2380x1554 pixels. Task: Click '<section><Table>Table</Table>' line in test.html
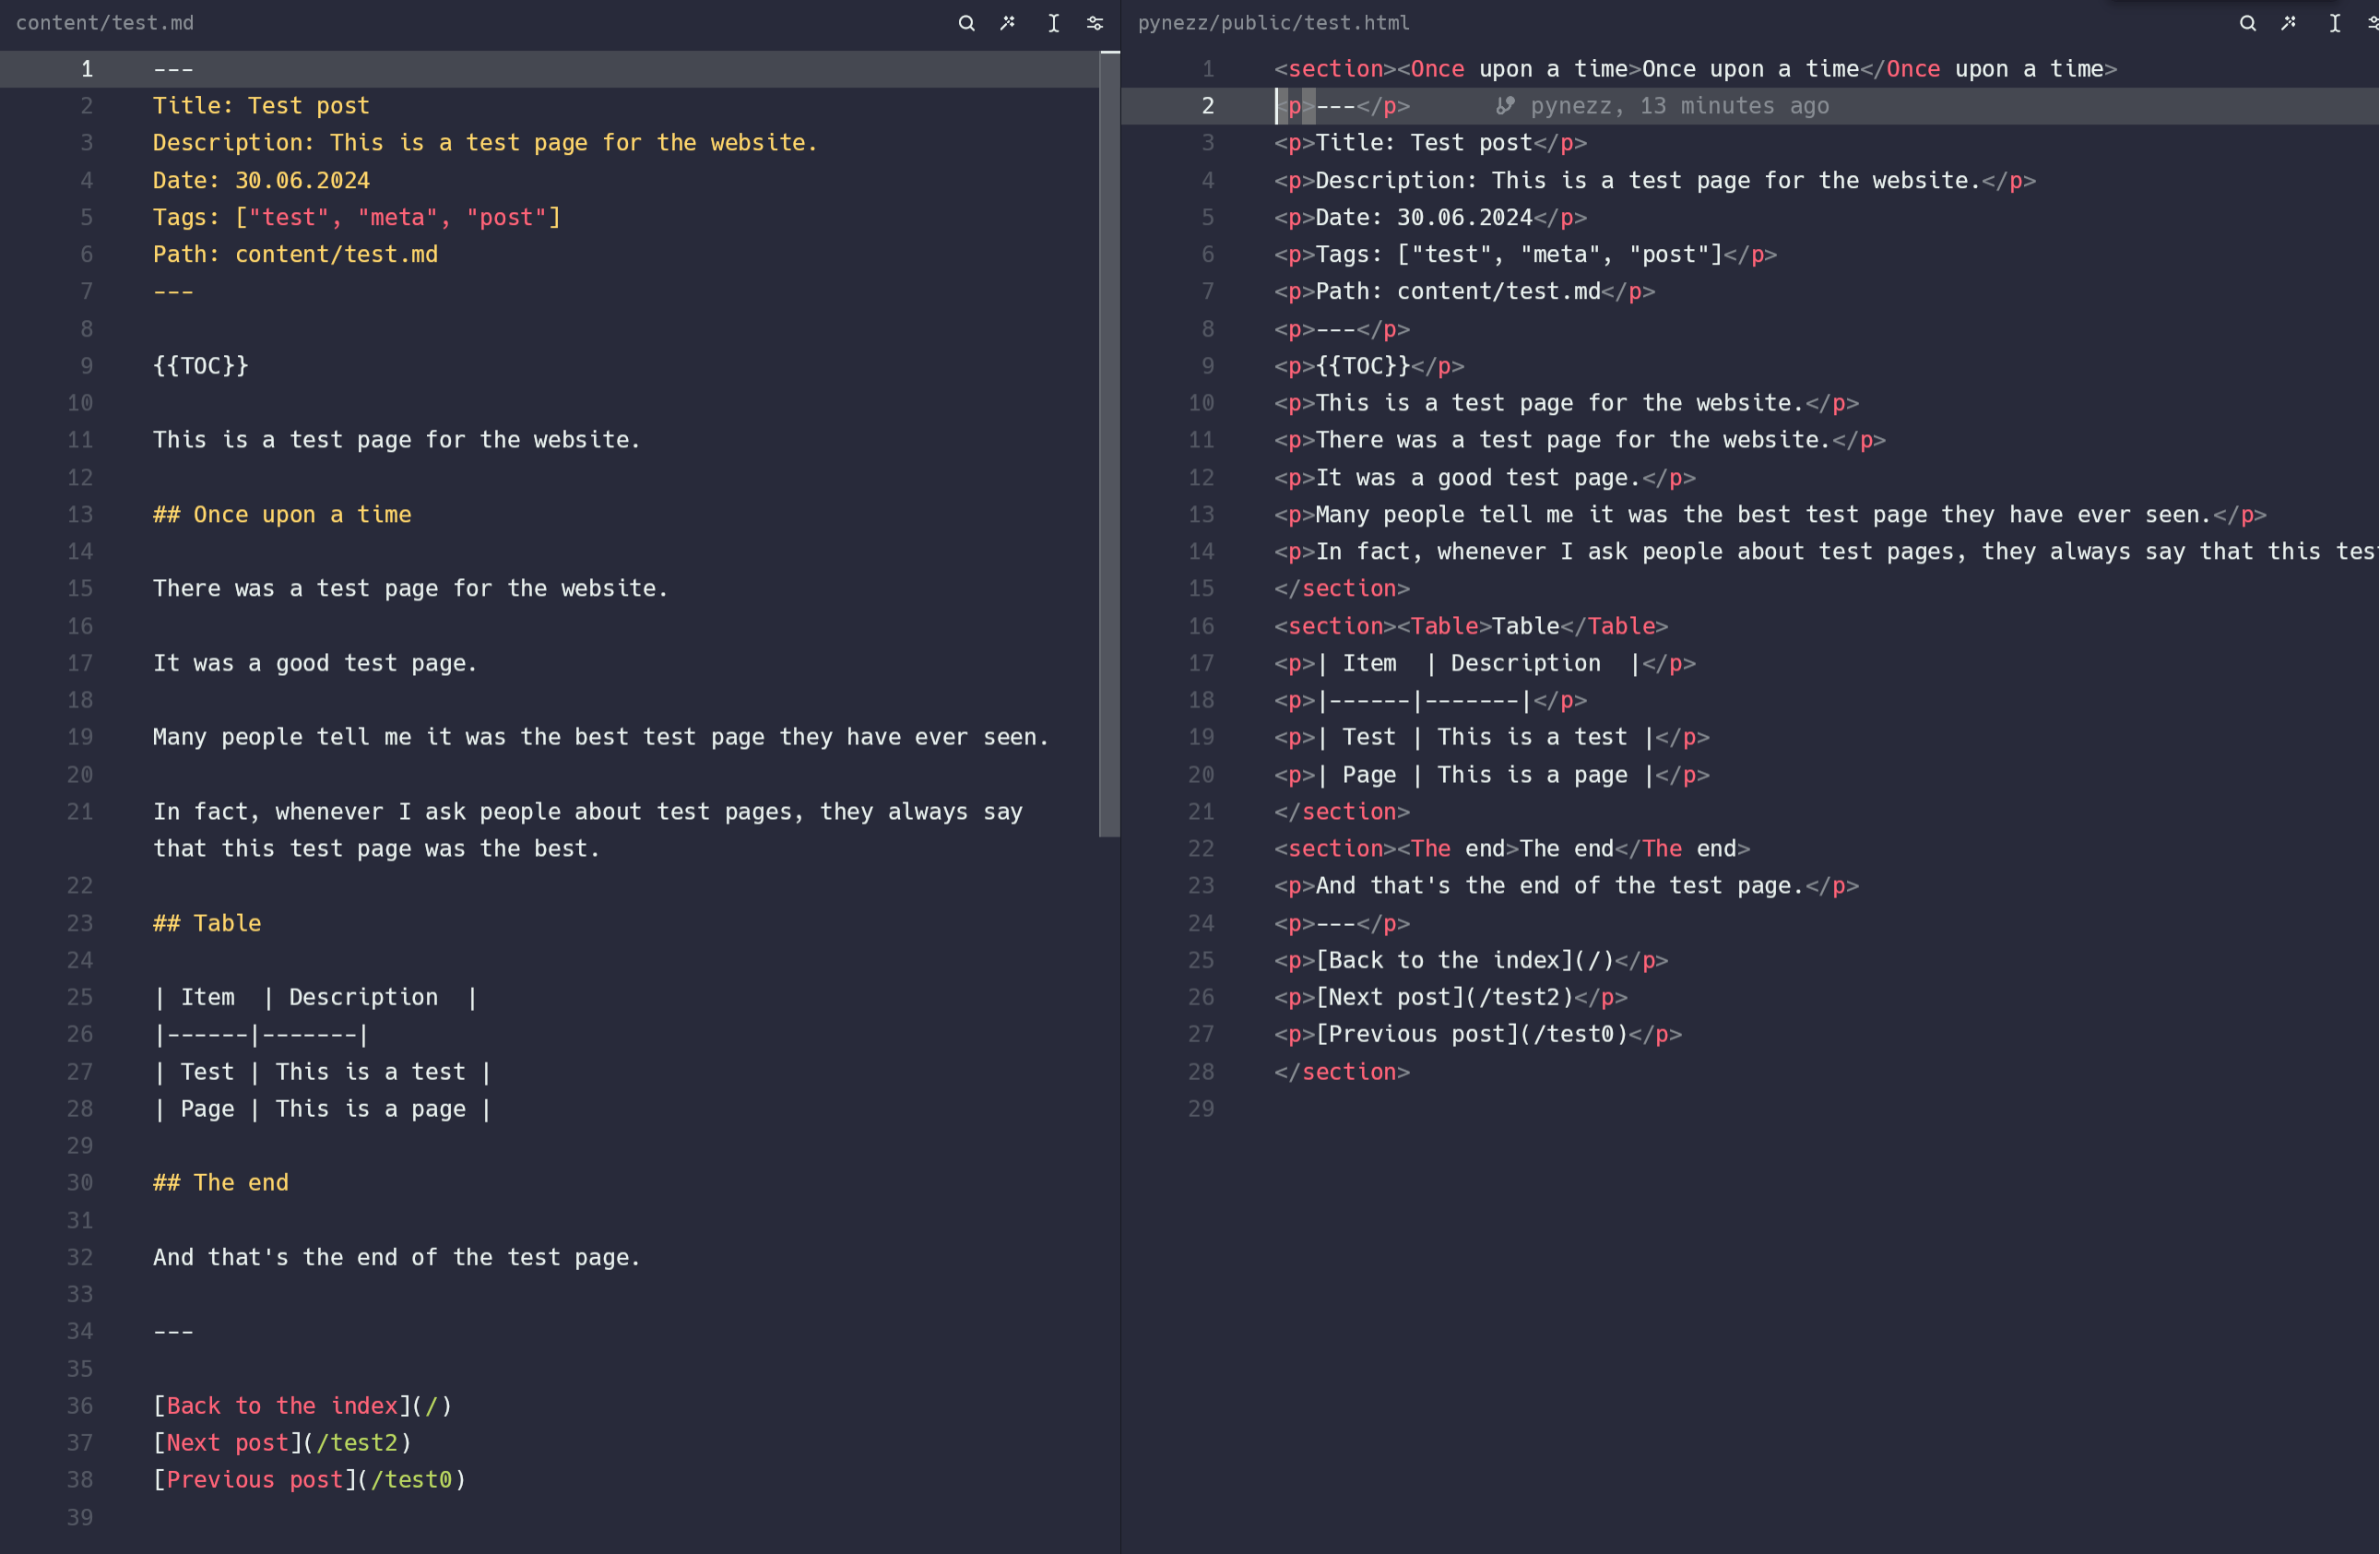(x=1471, y=626)
